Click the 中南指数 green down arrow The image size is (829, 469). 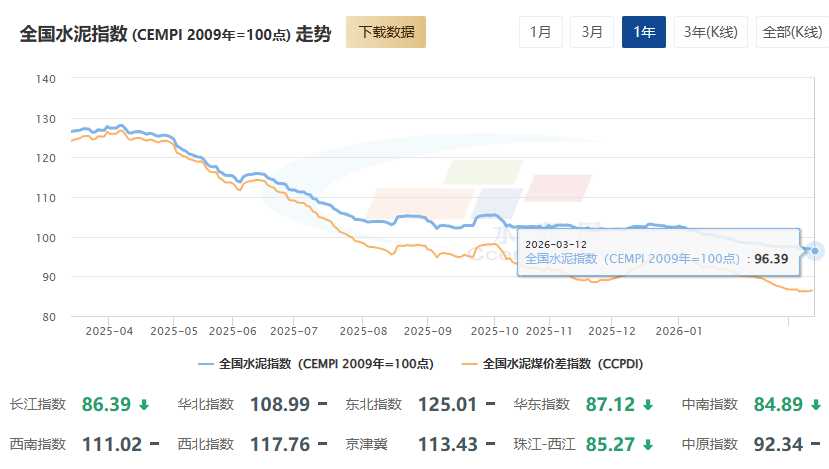coord(816,405)
